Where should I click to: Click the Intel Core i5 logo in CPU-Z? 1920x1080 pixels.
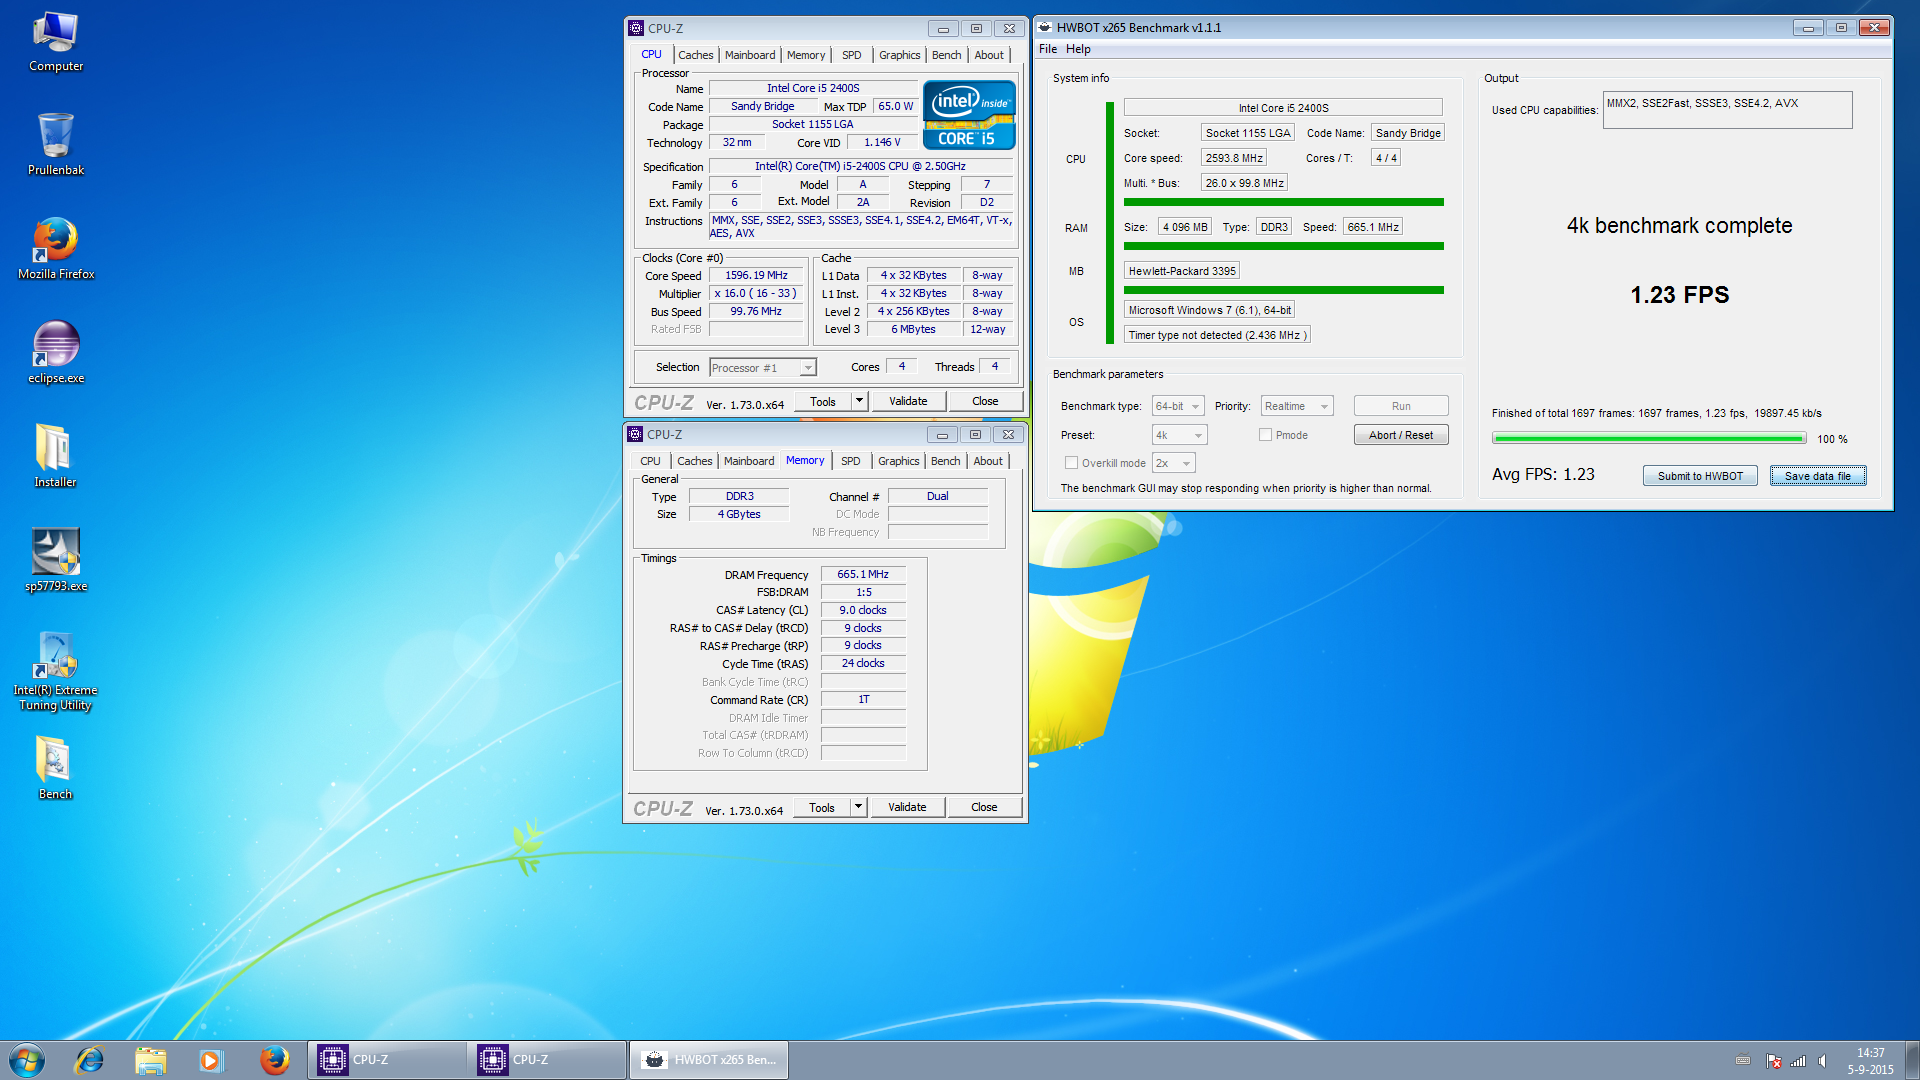click(969, 116)
